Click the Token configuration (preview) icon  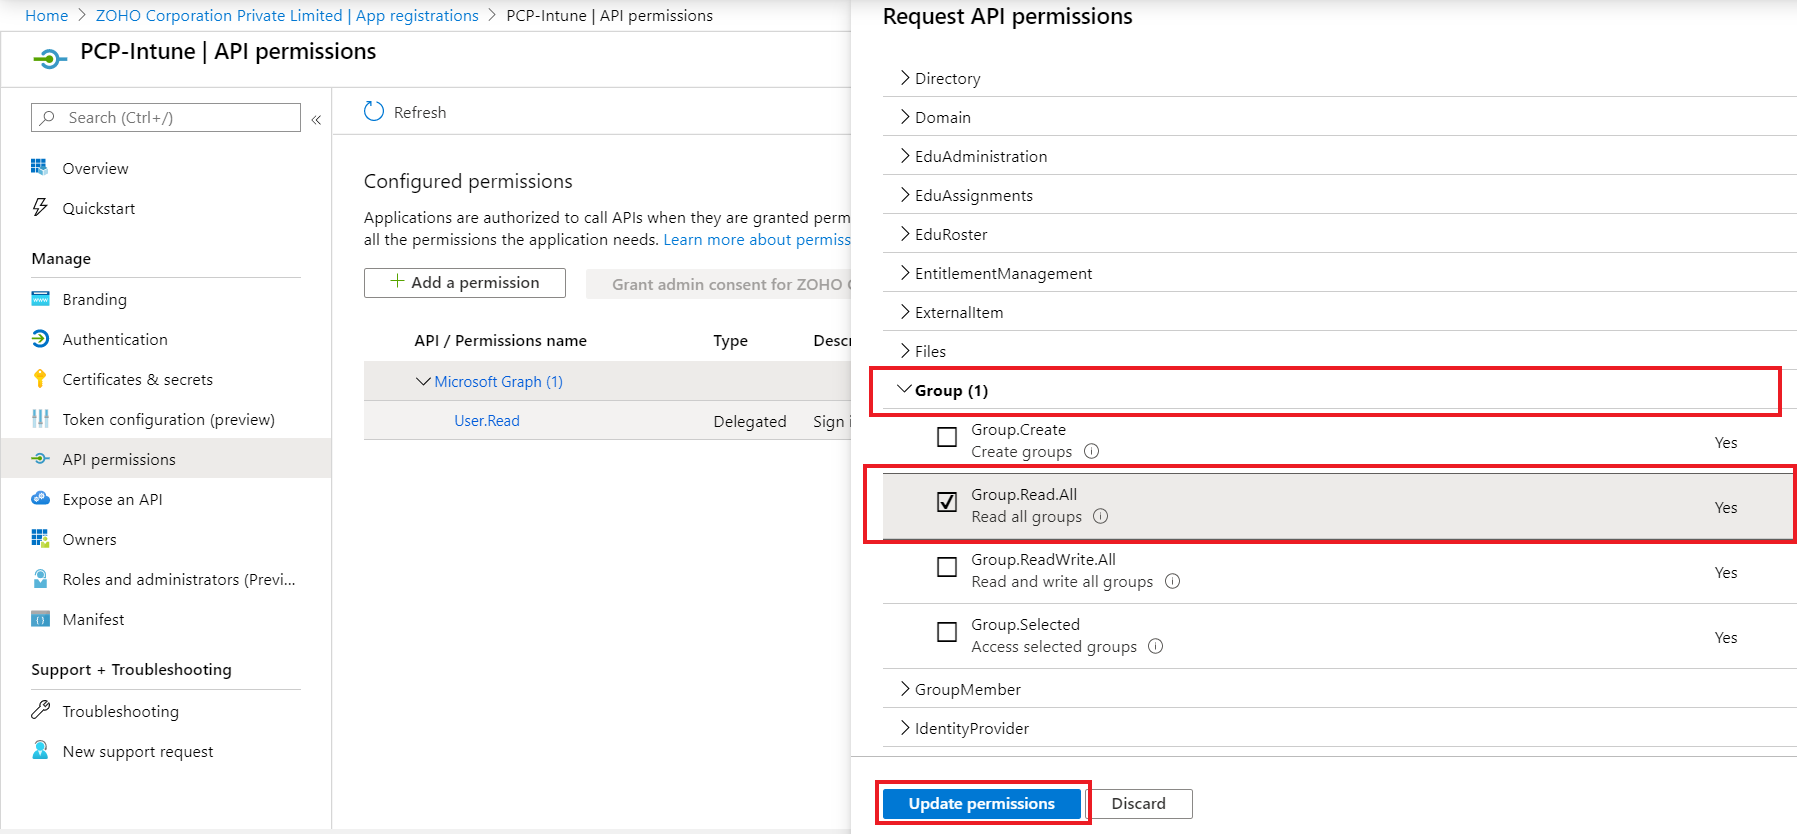point(40,419)
